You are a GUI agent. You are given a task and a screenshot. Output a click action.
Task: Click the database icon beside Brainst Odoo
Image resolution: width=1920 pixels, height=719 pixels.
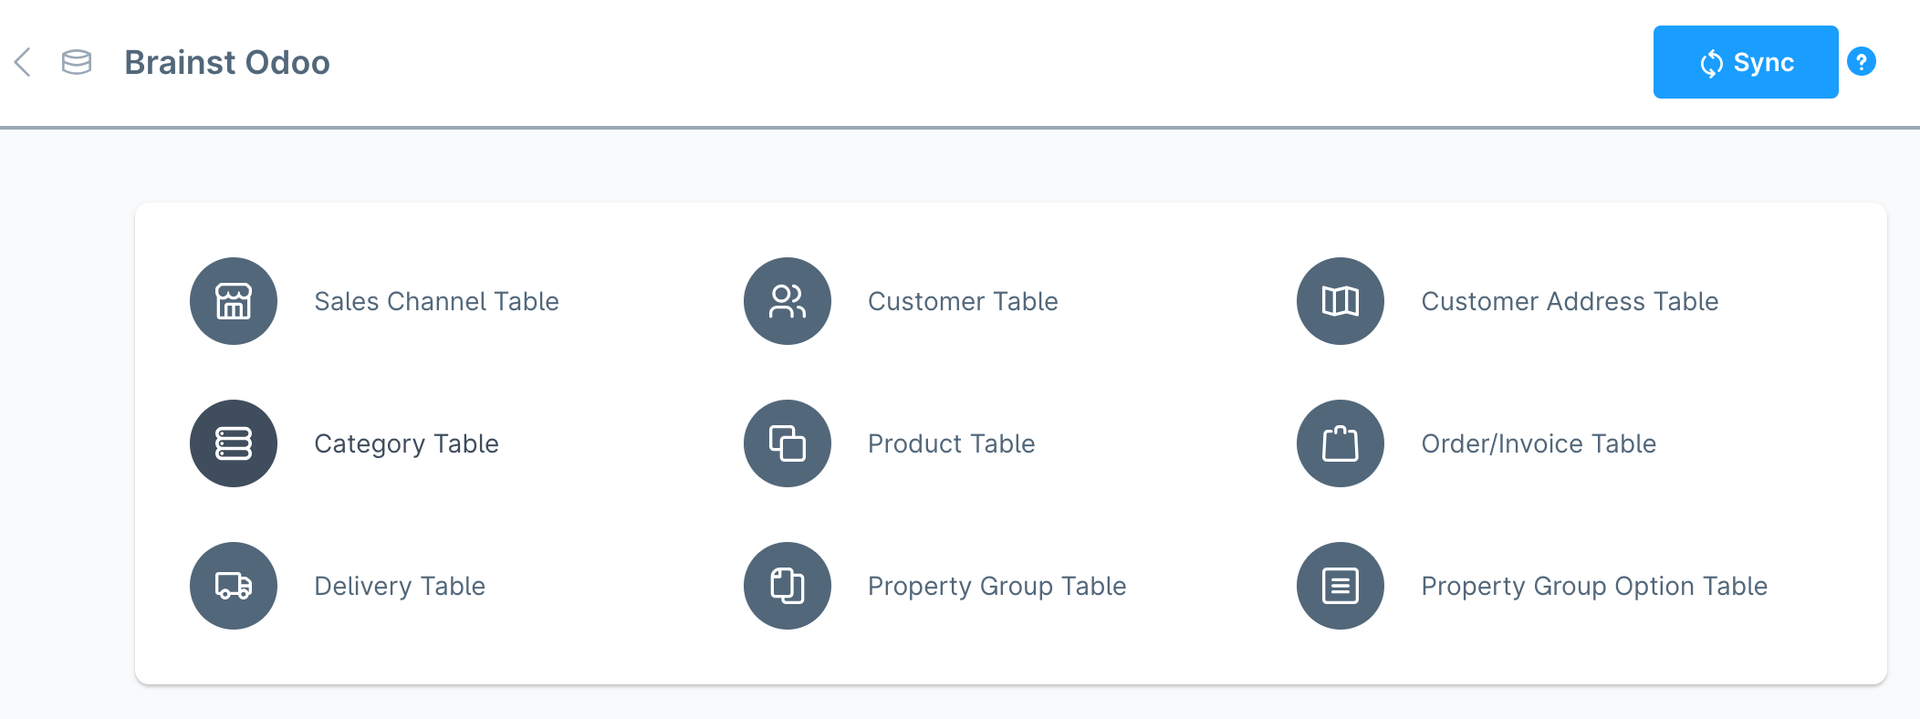[77, 62]
